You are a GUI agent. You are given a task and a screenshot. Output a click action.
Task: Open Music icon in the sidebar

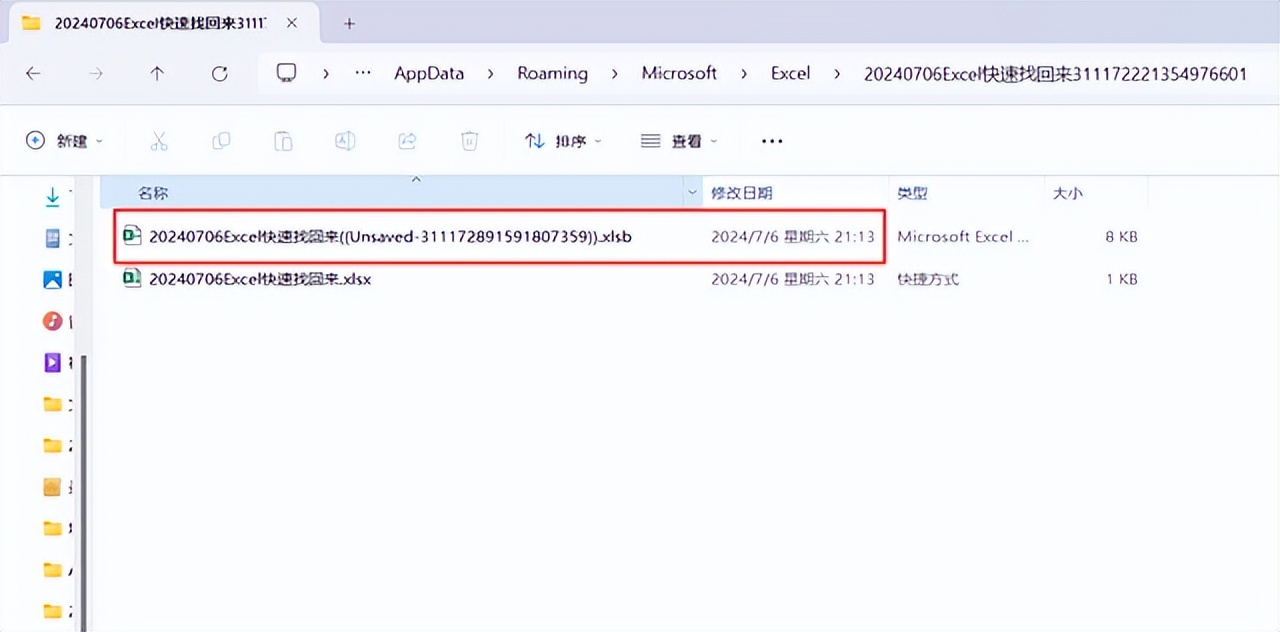click(x=53, y=321)
